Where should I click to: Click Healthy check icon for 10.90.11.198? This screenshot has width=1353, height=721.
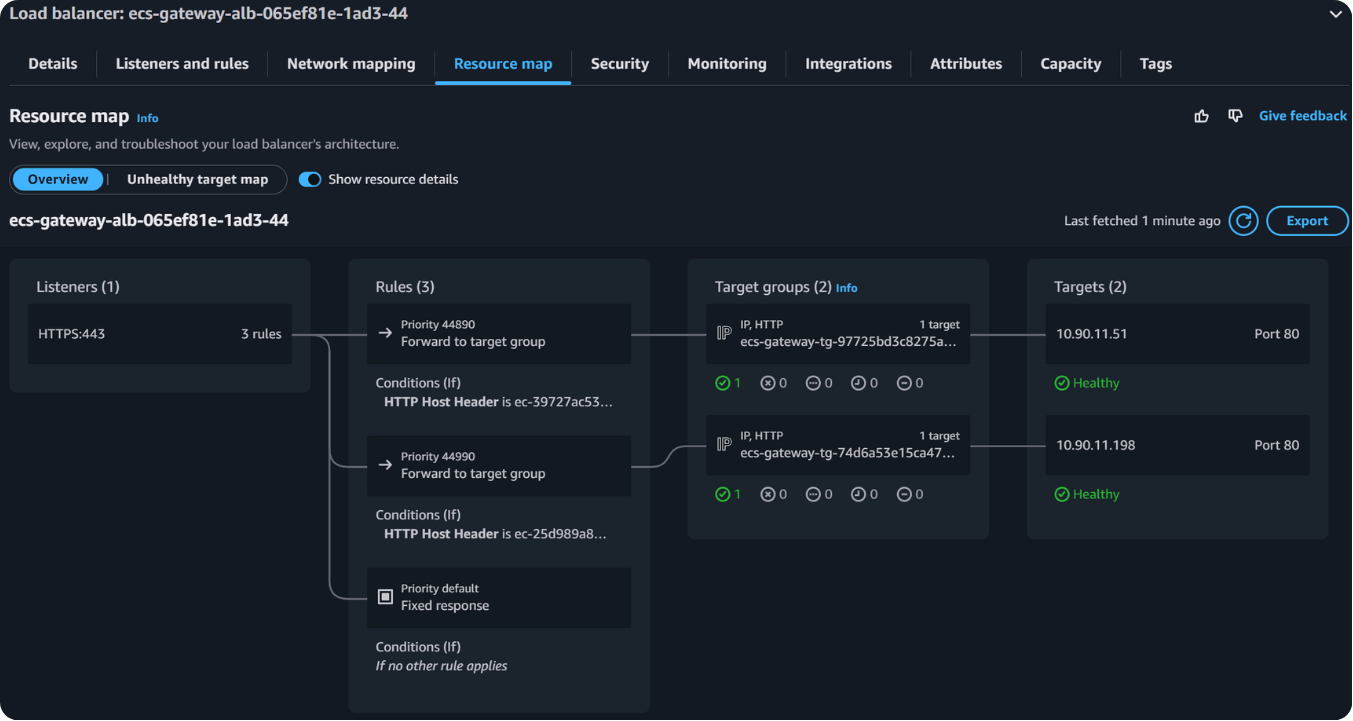[x=1062, y=494]
